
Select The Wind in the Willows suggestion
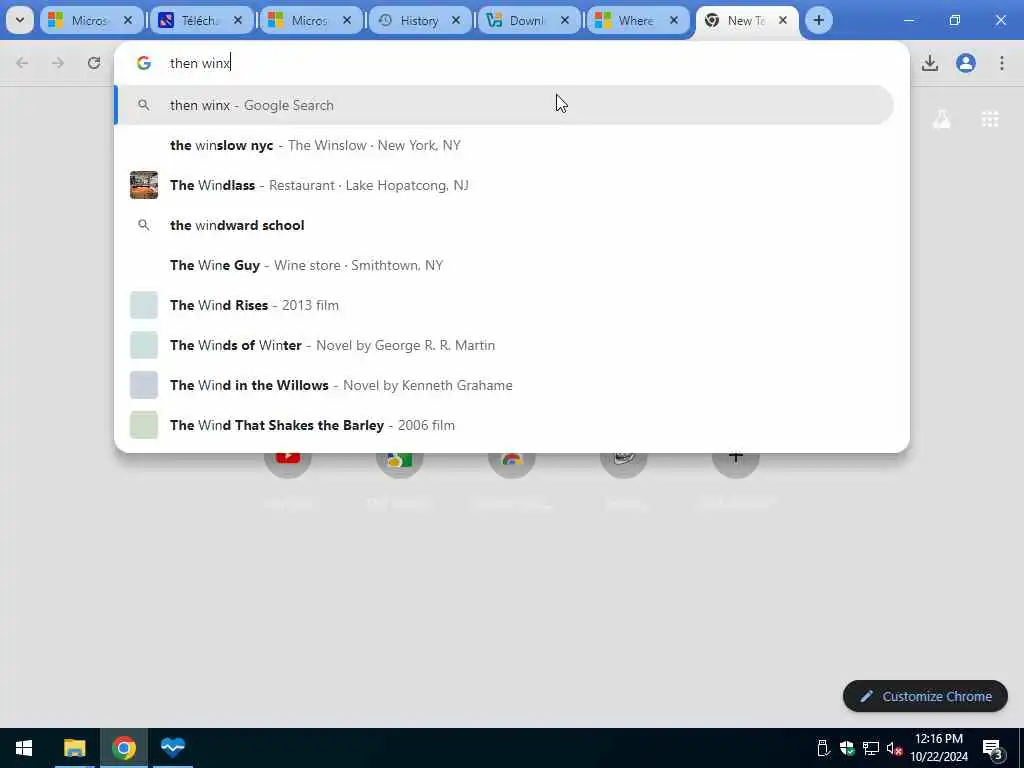(x=504, y=385)
